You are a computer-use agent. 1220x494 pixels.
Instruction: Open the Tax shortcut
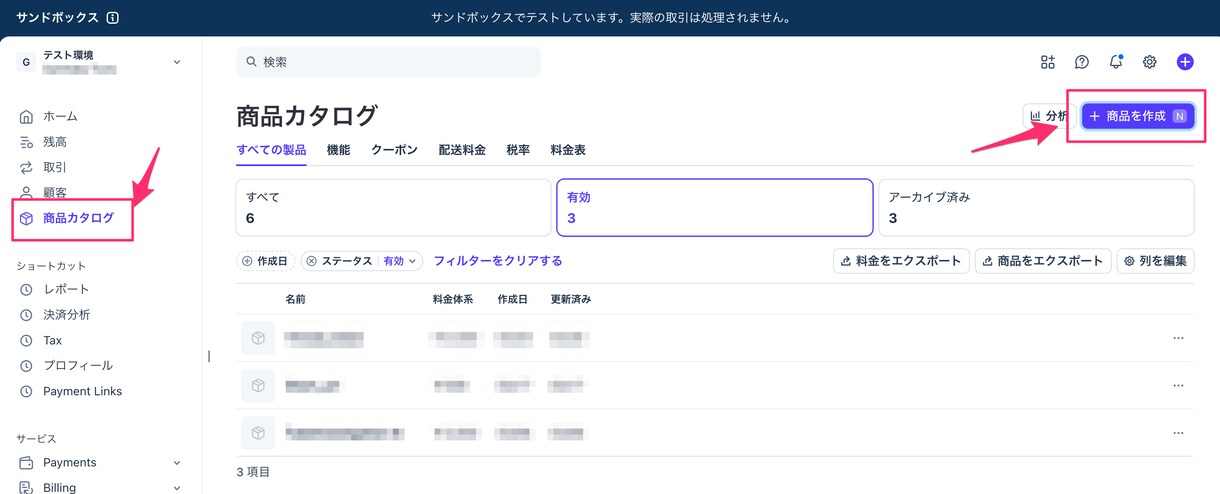coord(41,340)
